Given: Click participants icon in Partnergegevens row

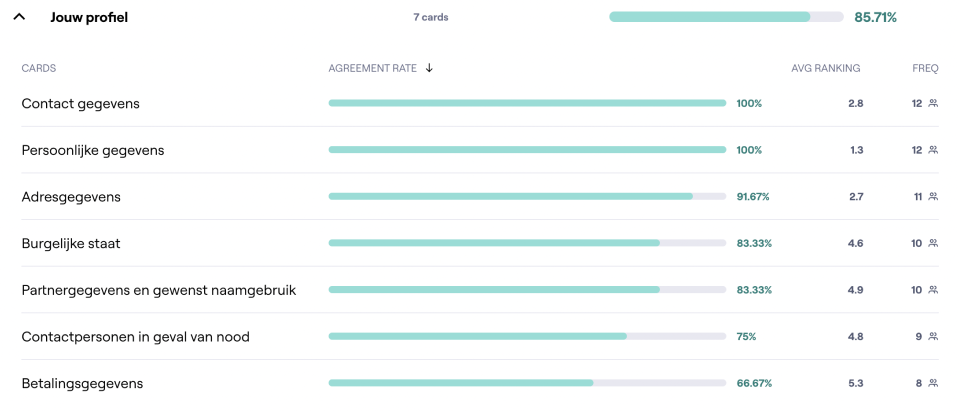Looking at the screenshot, I should point(933,290).
